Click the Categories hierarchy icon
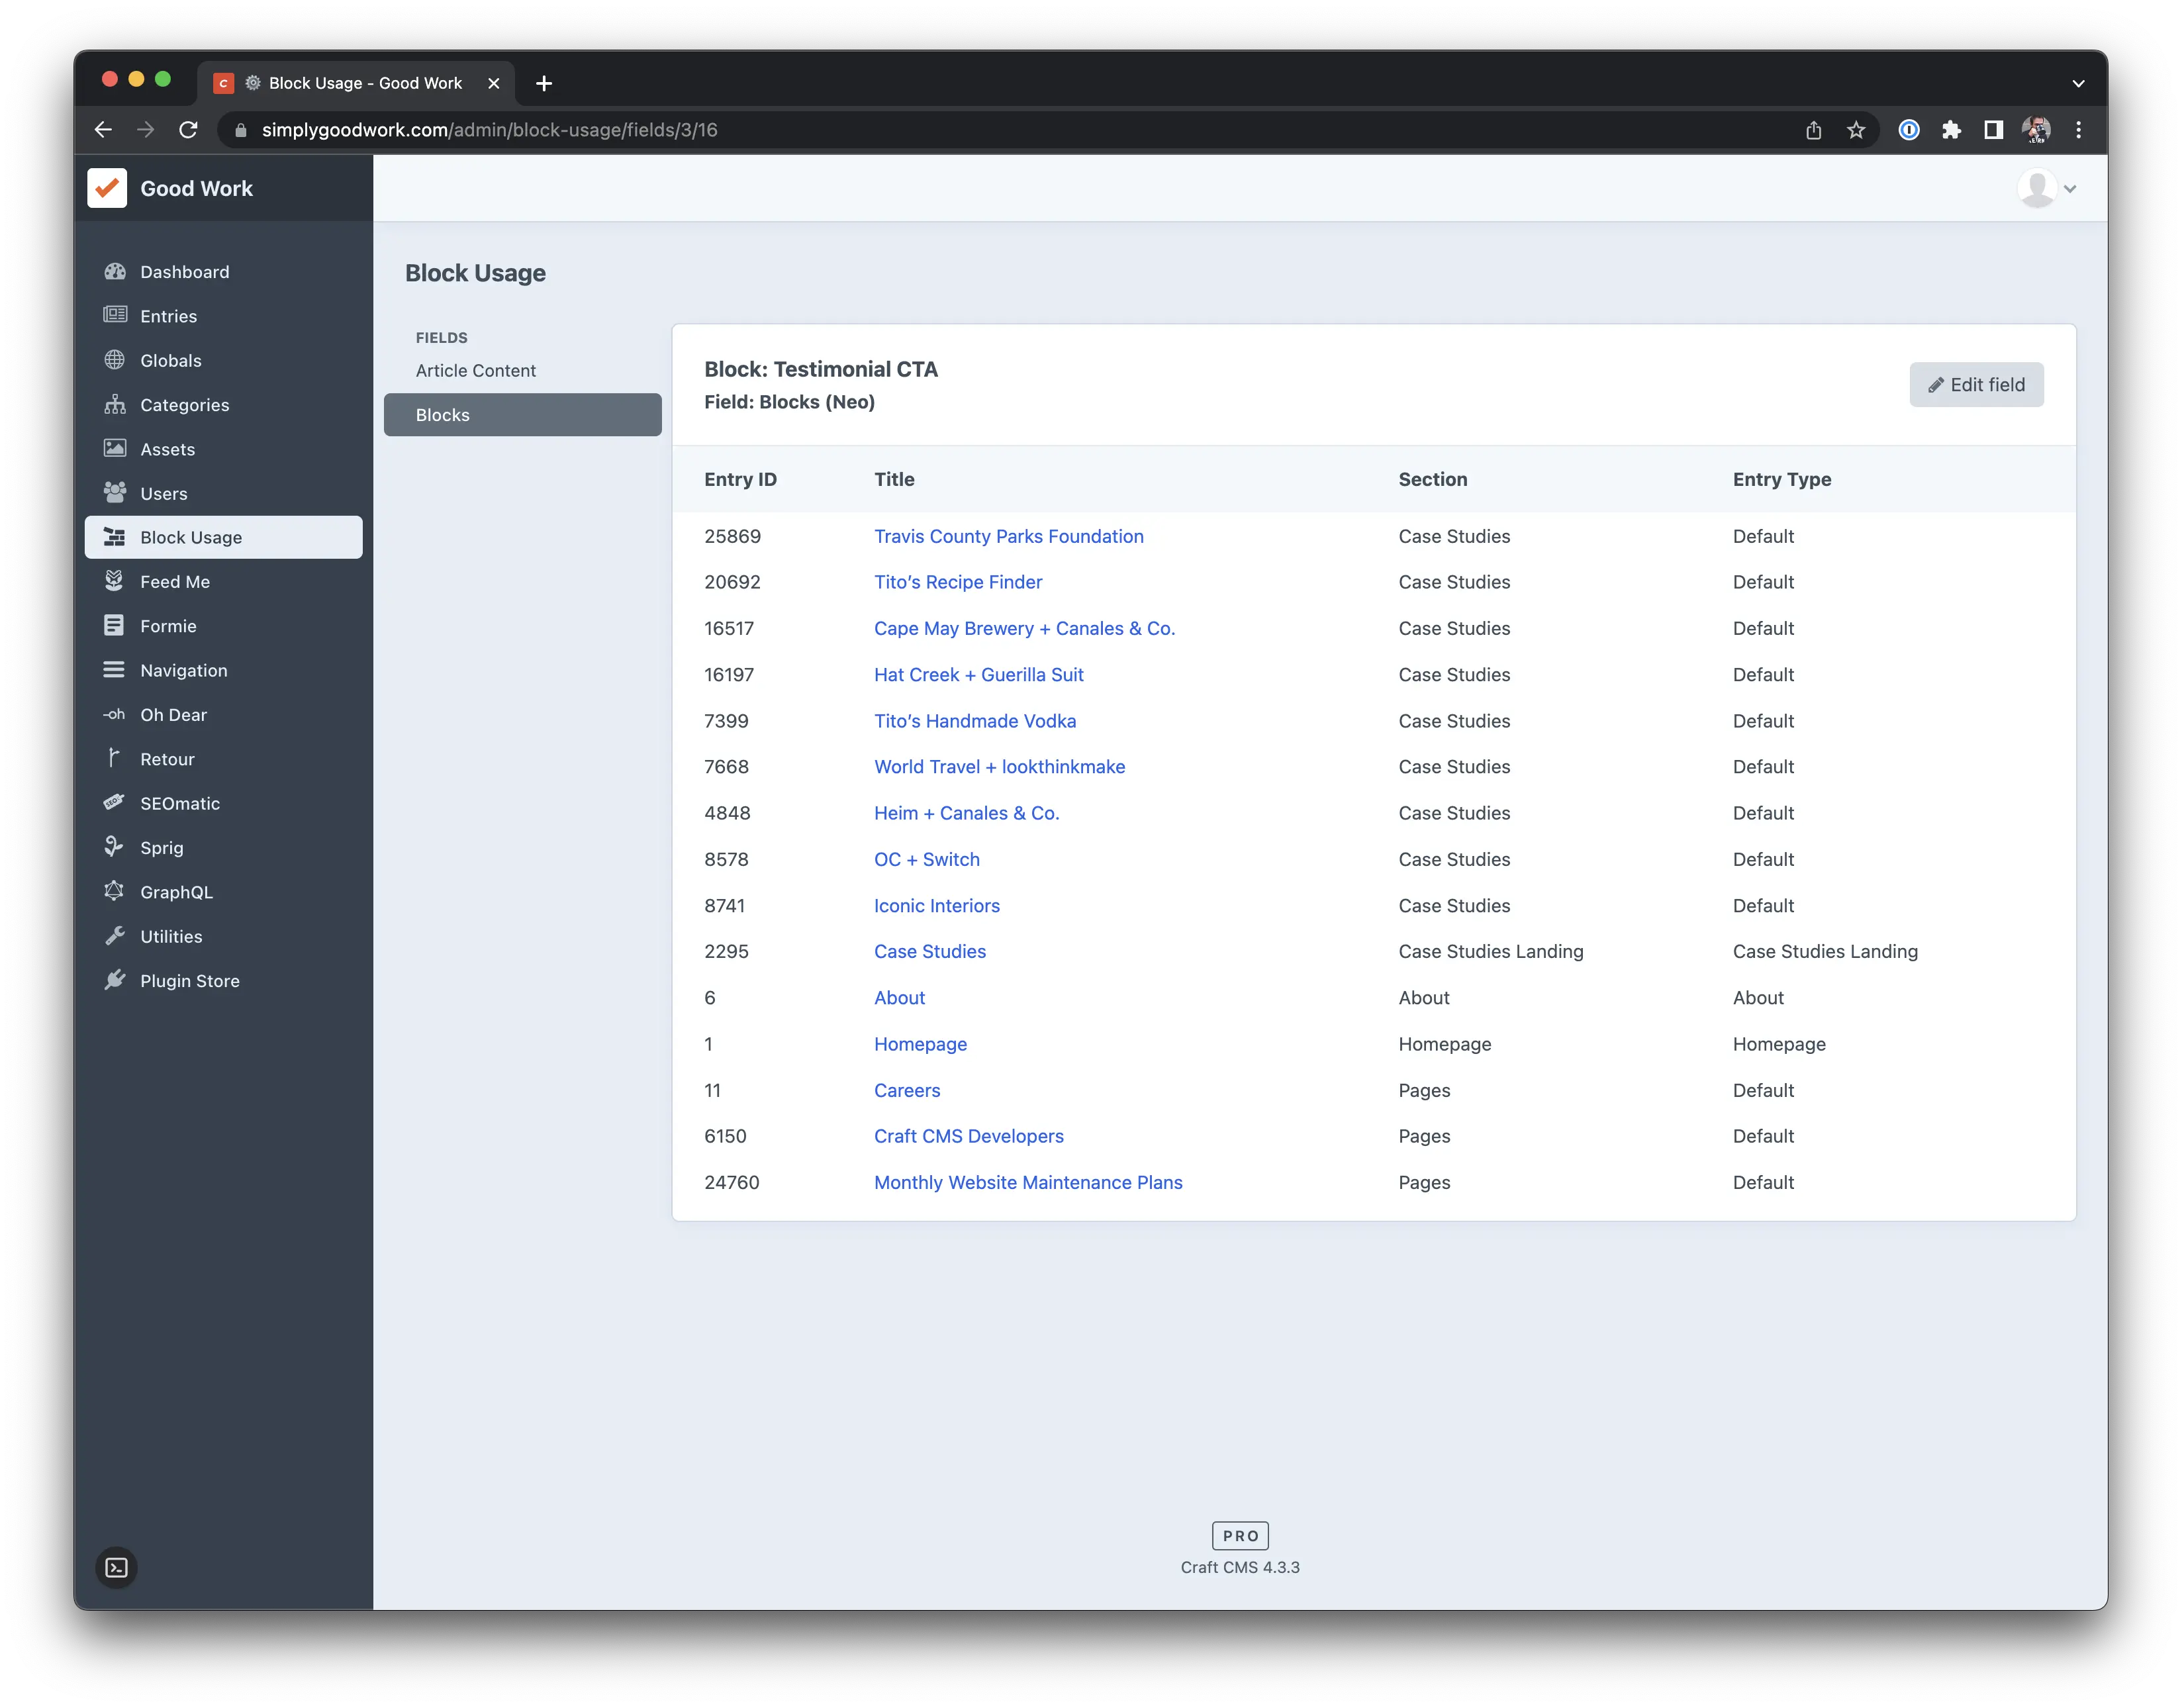Image resolution: width=2182 pixels, height=1708 pixels. click(x=115, y=404)
